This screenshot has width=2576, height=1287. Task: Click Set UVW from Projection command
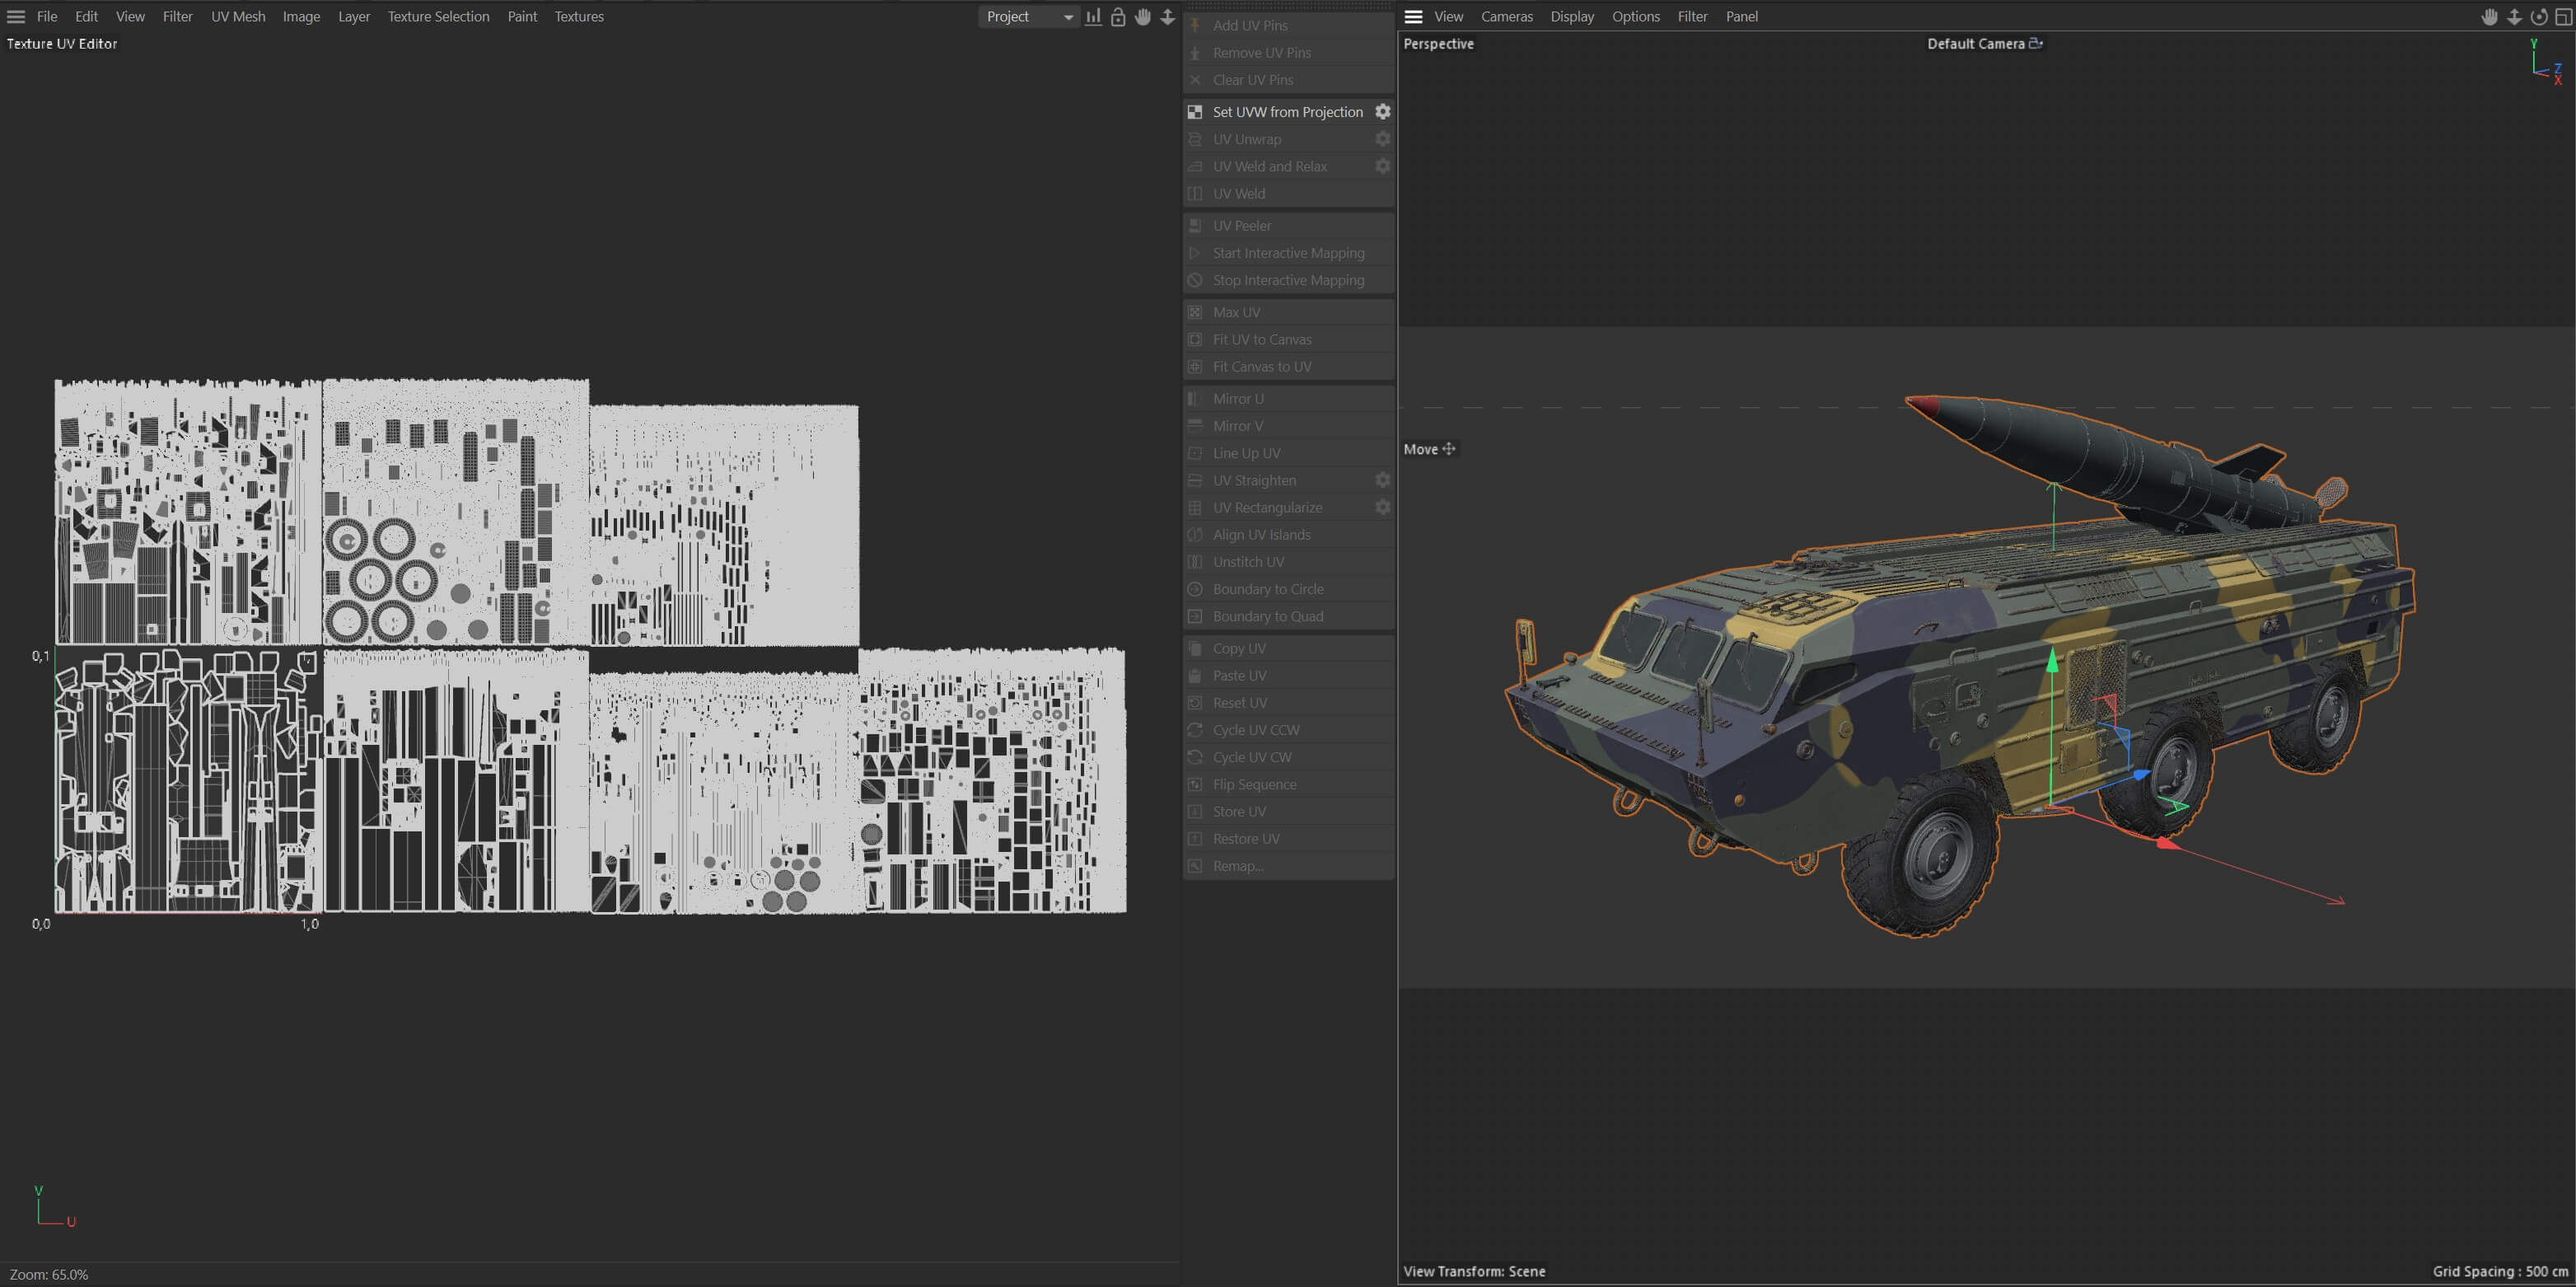1287,112
